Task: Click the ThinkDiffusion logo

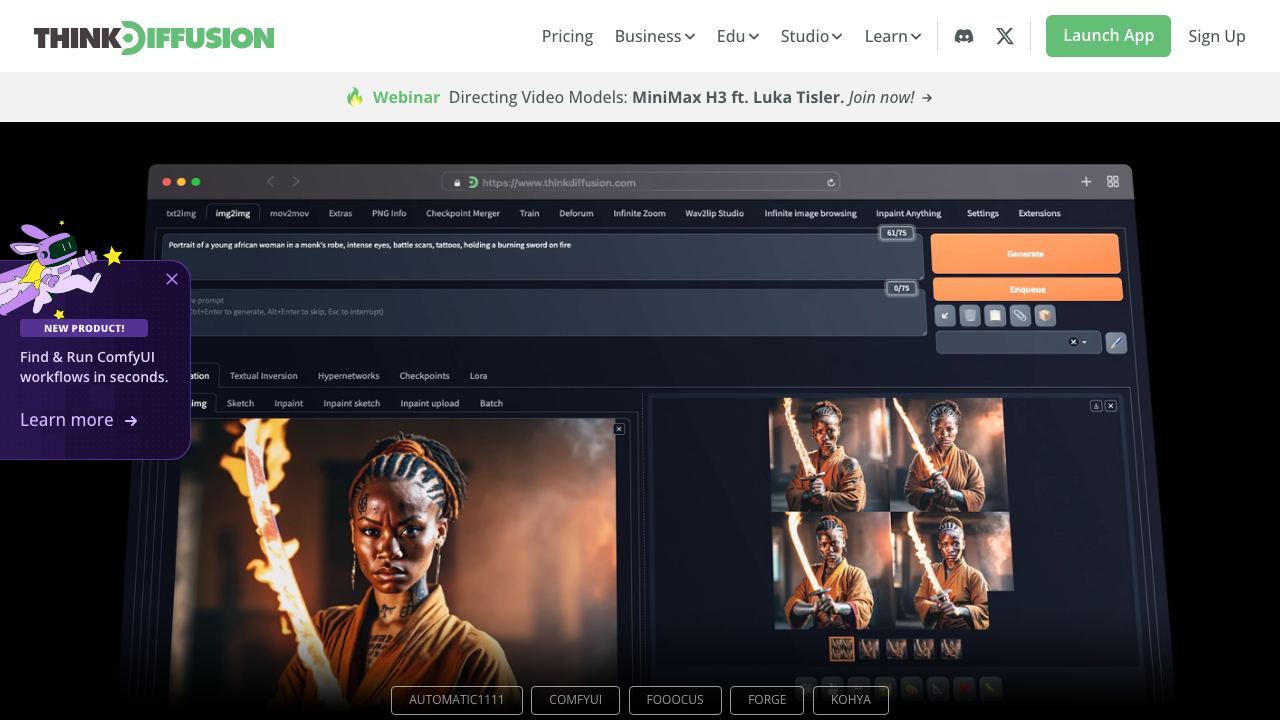Action: coord(154,37)
